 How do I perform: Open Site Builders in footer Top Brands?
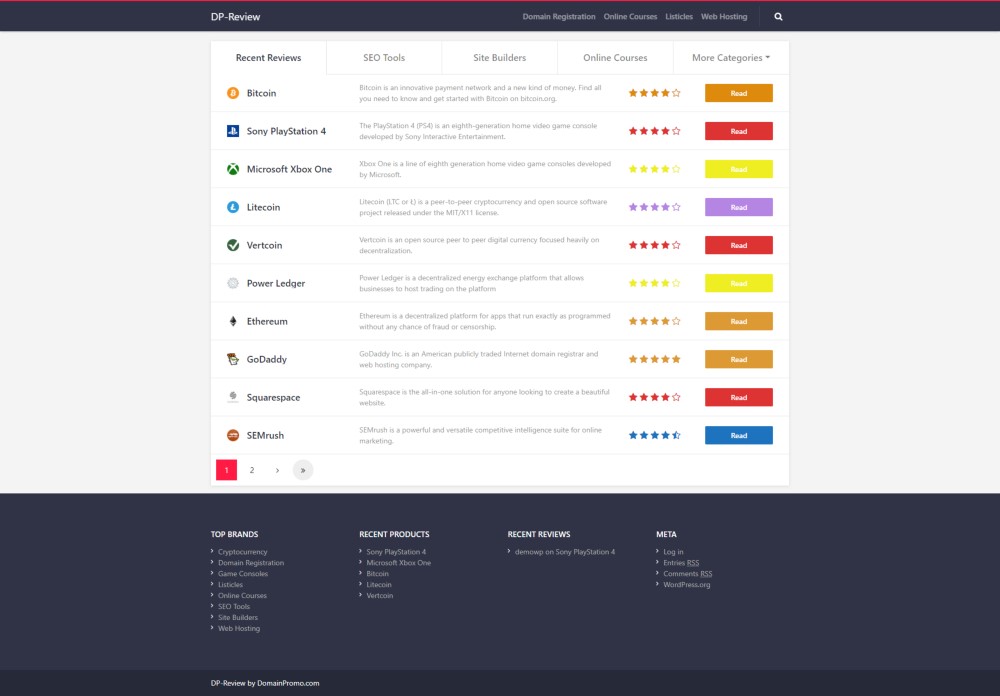pos(238,618)
